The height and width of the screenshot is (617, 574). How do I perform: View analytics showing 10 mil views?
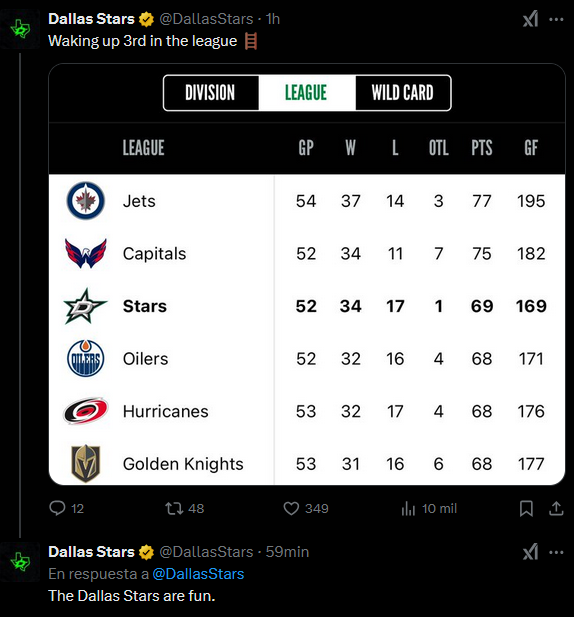(408, 508)
